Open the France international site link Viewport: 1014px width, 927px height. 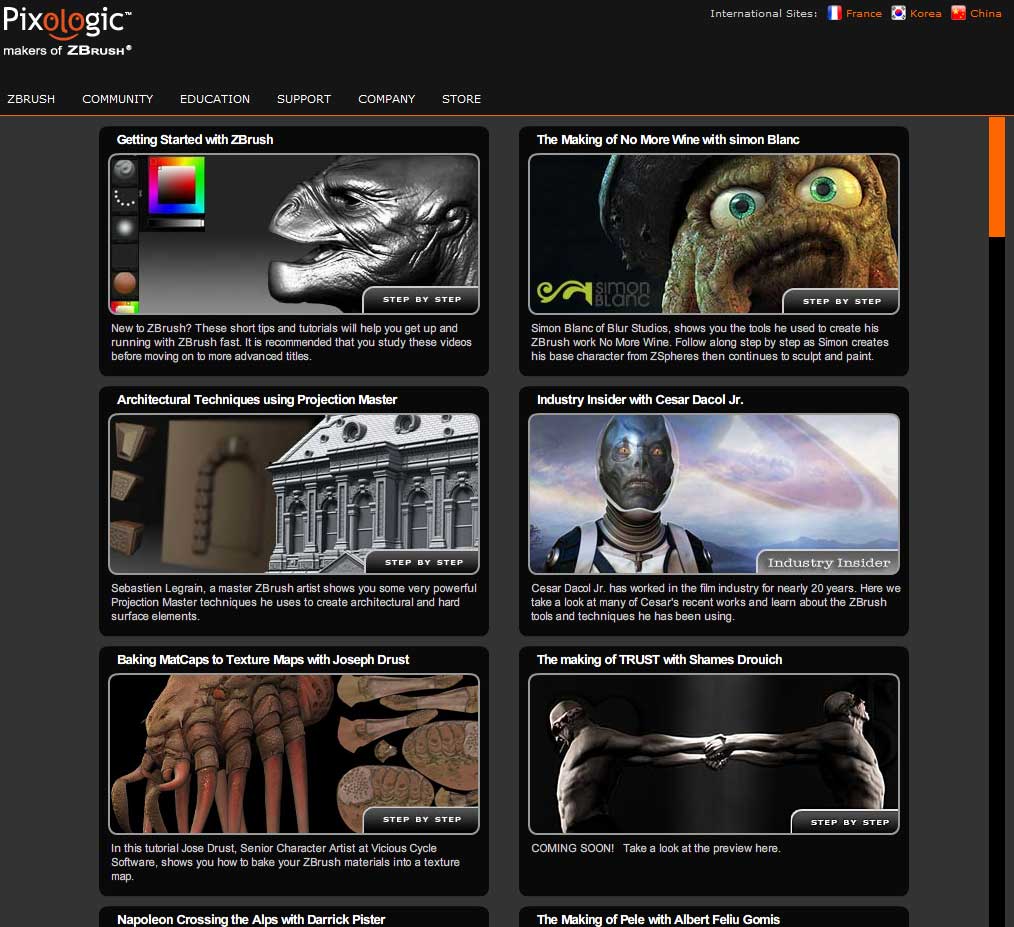863,14
